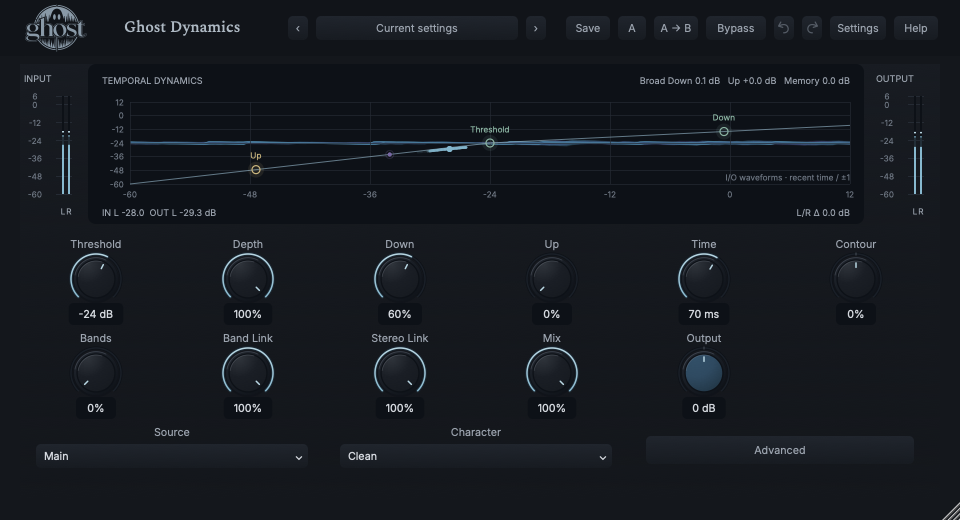Screen dimensions: 960x520
Task: Click the Depth 100% value field
Action: coord(247,314)
